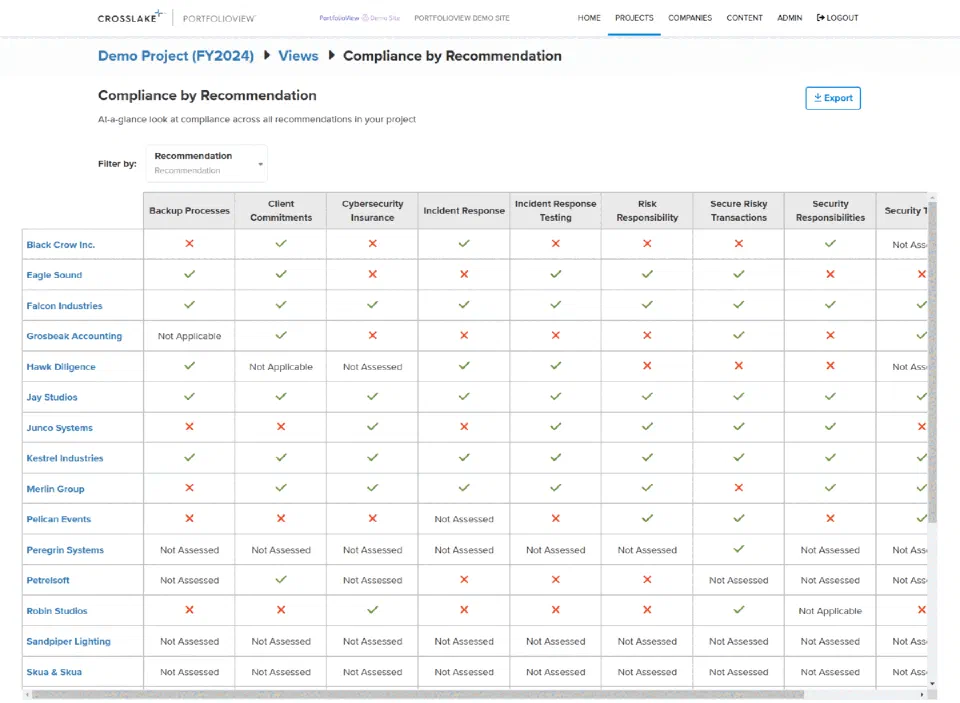The height and width of the screenshot is (703, 960).
Task: Click the Incident Response Testing column header
Action: coord(555,211)
